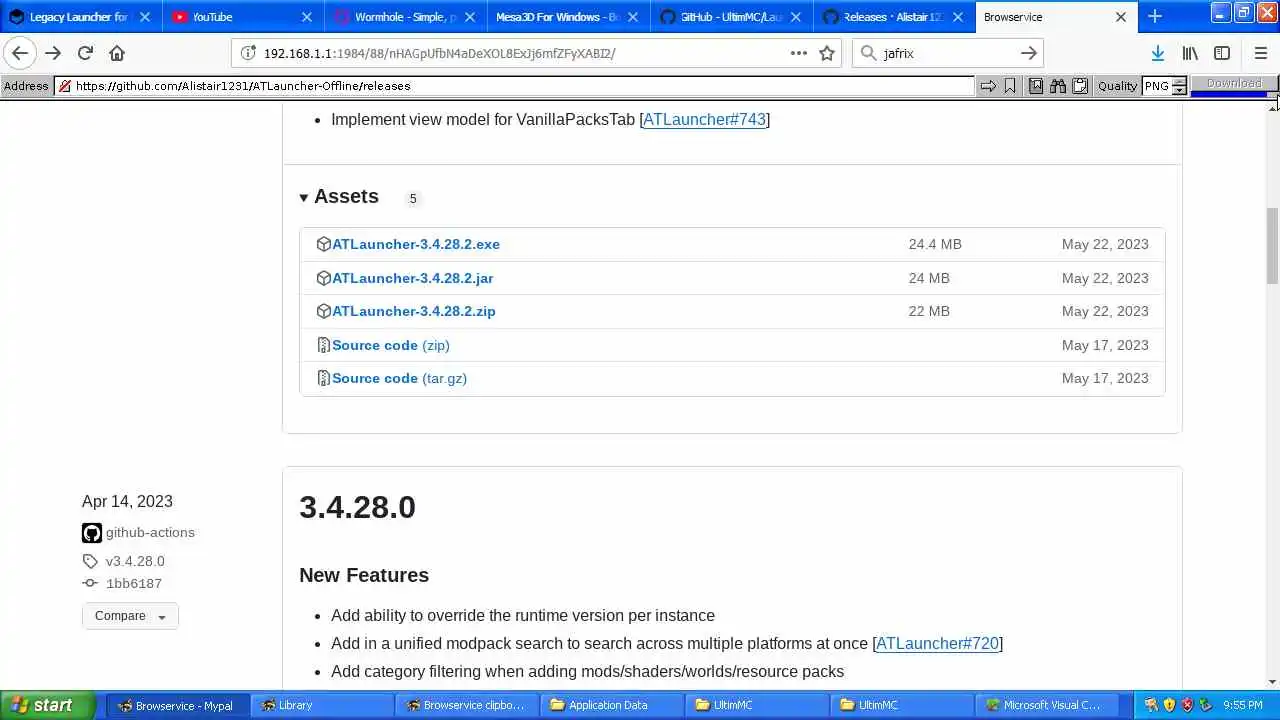Download ATLauncher-3.4.28.2.exe
The height and width of the screenshot is (720, 1280).
416,244
